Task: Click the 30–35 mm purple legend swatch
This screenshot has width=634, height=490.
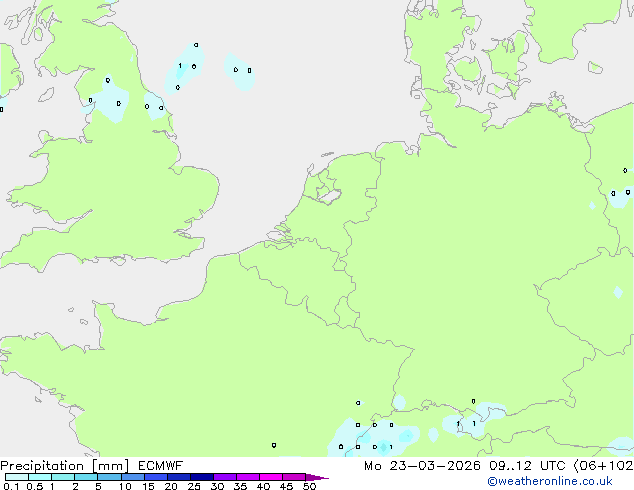Action: tap(225, 477)
